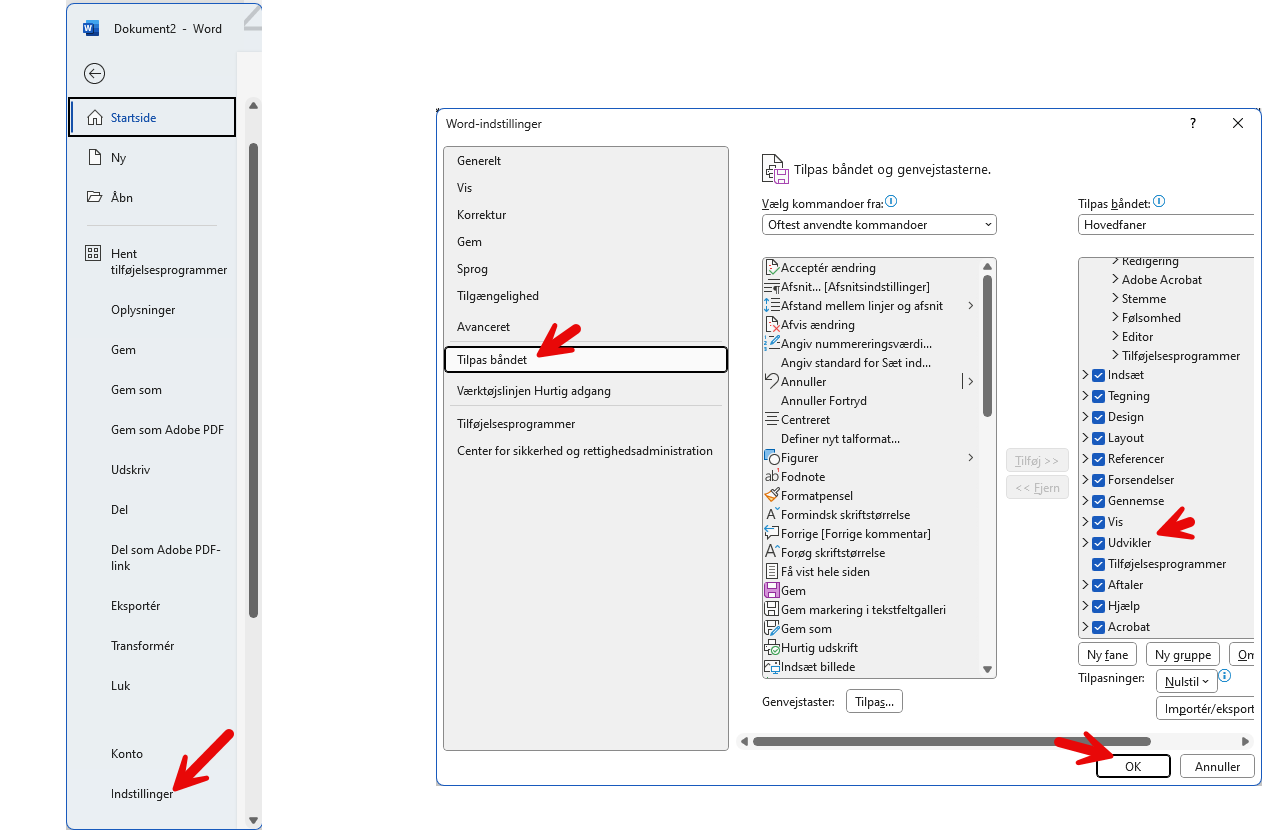Select the Gem som command icon
This screenshot has height=830, width=1286.
[x=772, y=628]
